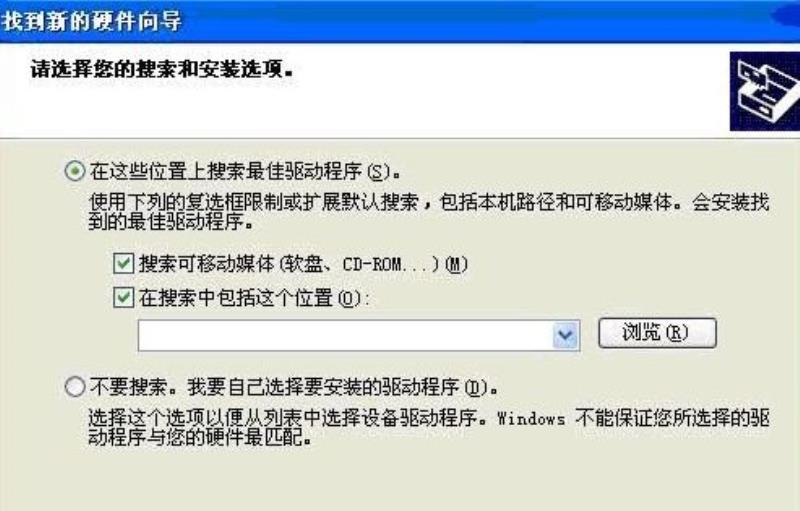The image size is (800, 511).
Task: Click the word Windows in the lower description
Action: click(x=531, y=419)
